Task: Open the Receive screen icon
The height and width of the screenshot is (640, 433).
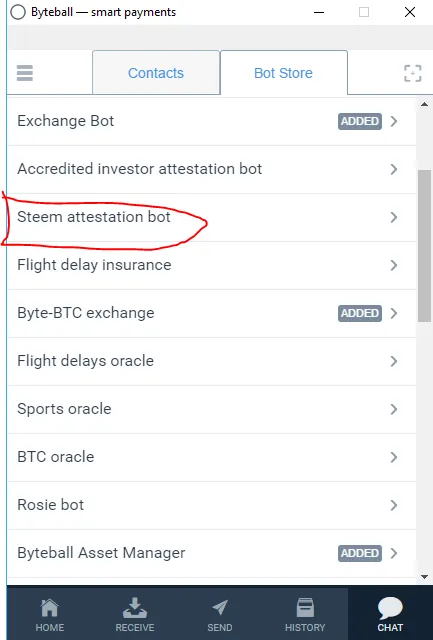Action: point(135,607)
